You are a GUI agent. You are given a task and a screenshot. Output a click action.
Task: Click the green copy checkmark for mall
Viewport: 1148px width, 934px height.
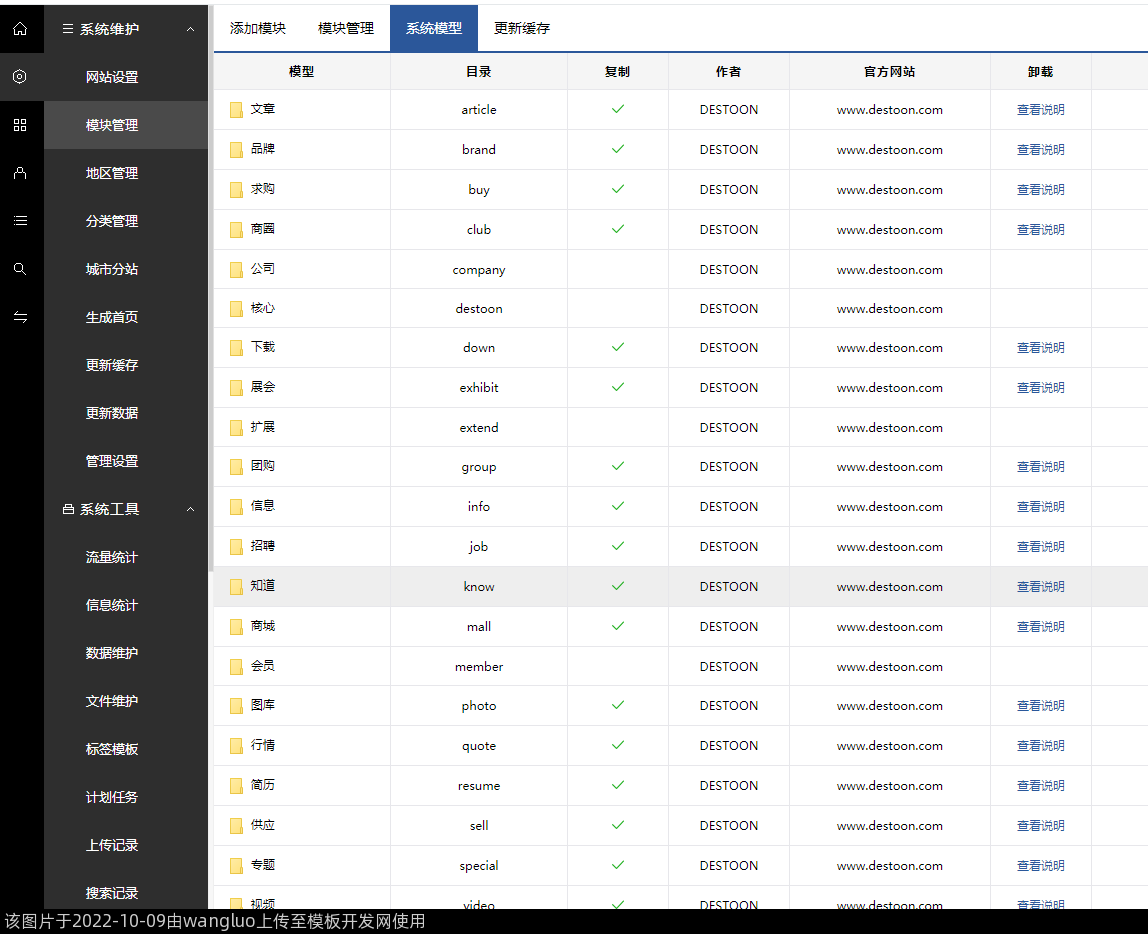pyautogui.click(x=618, y=626)
